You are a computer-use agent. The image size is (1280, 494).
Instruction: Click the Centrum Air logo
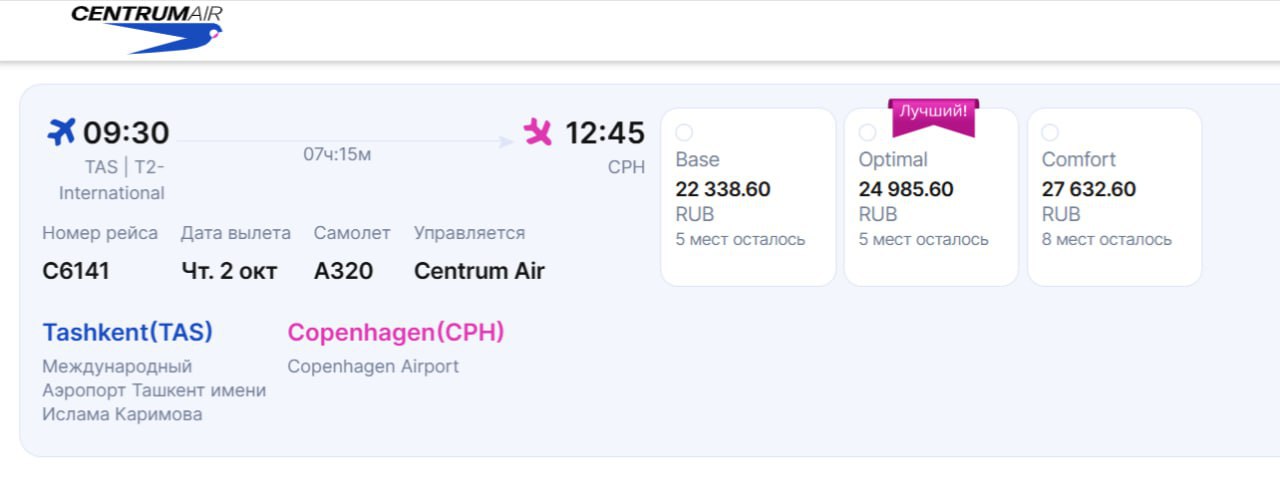(x=147, y=28)
